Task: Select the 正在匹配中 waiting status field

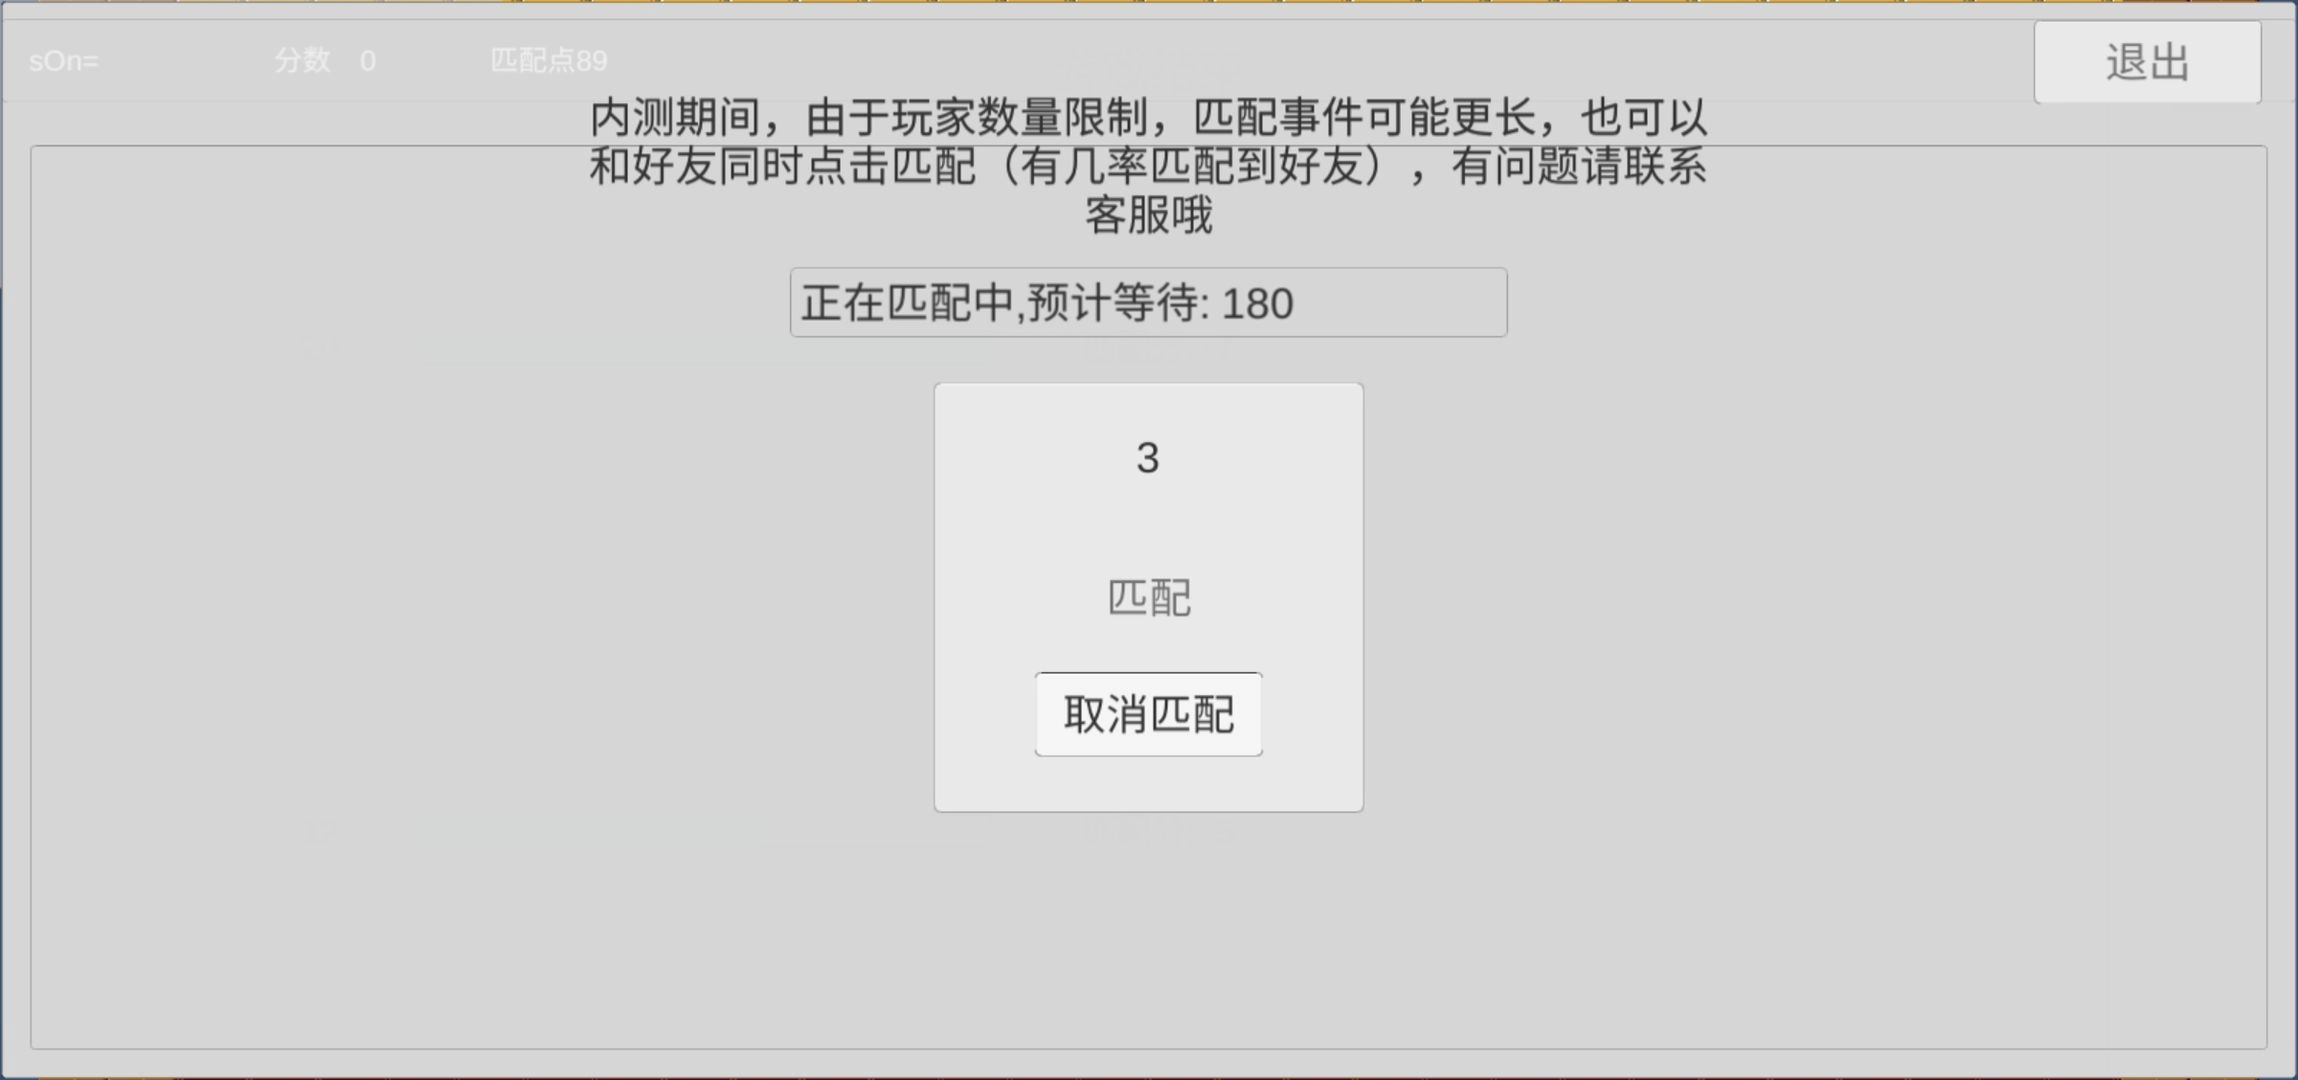Action: click(1148, 302)
